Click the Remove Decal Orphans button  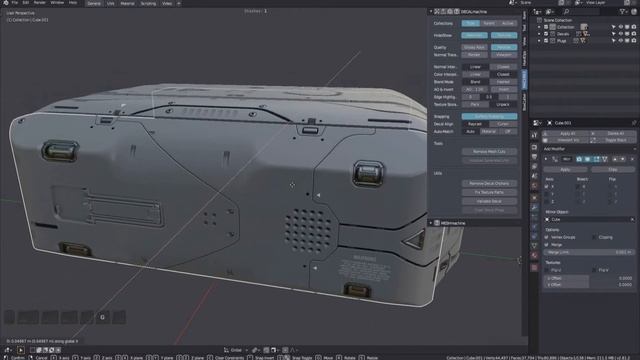[489, 183]
